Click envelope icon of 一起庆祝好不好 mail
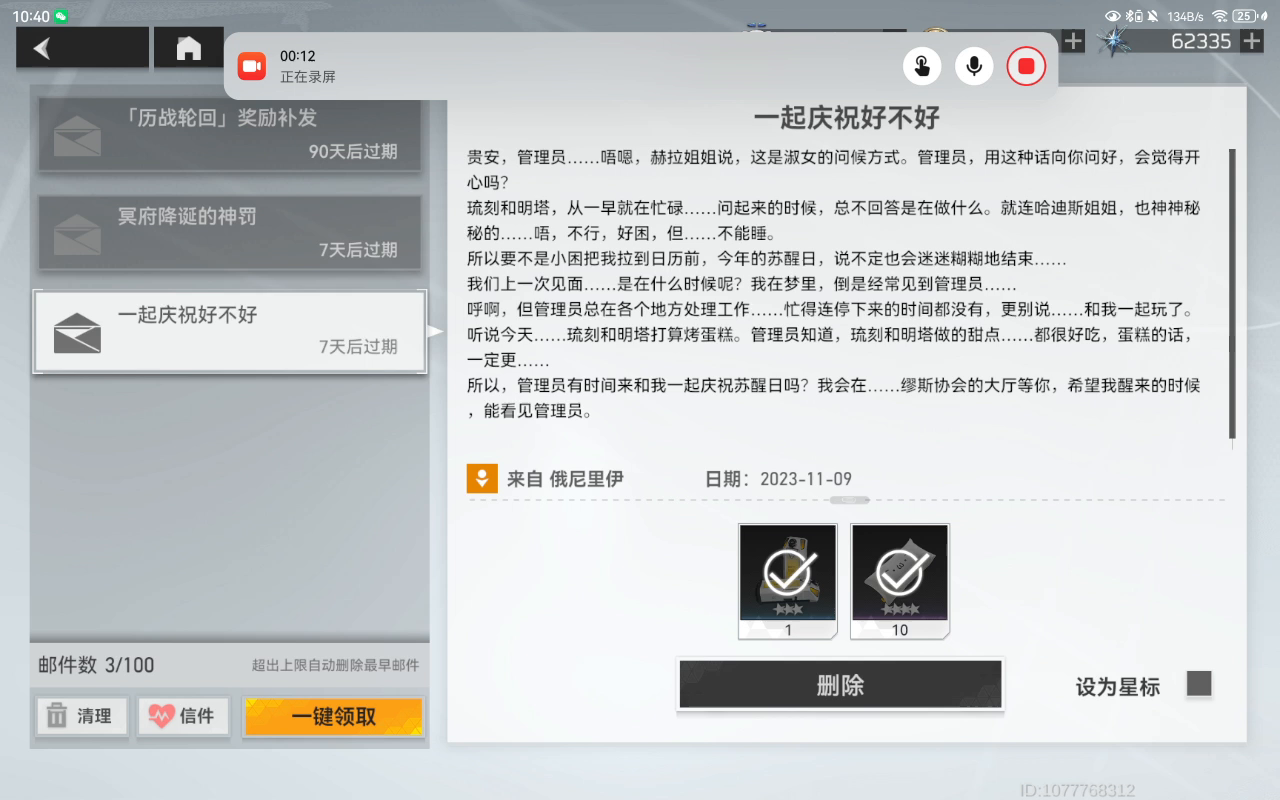The image size is (1280, 800). 77,333
